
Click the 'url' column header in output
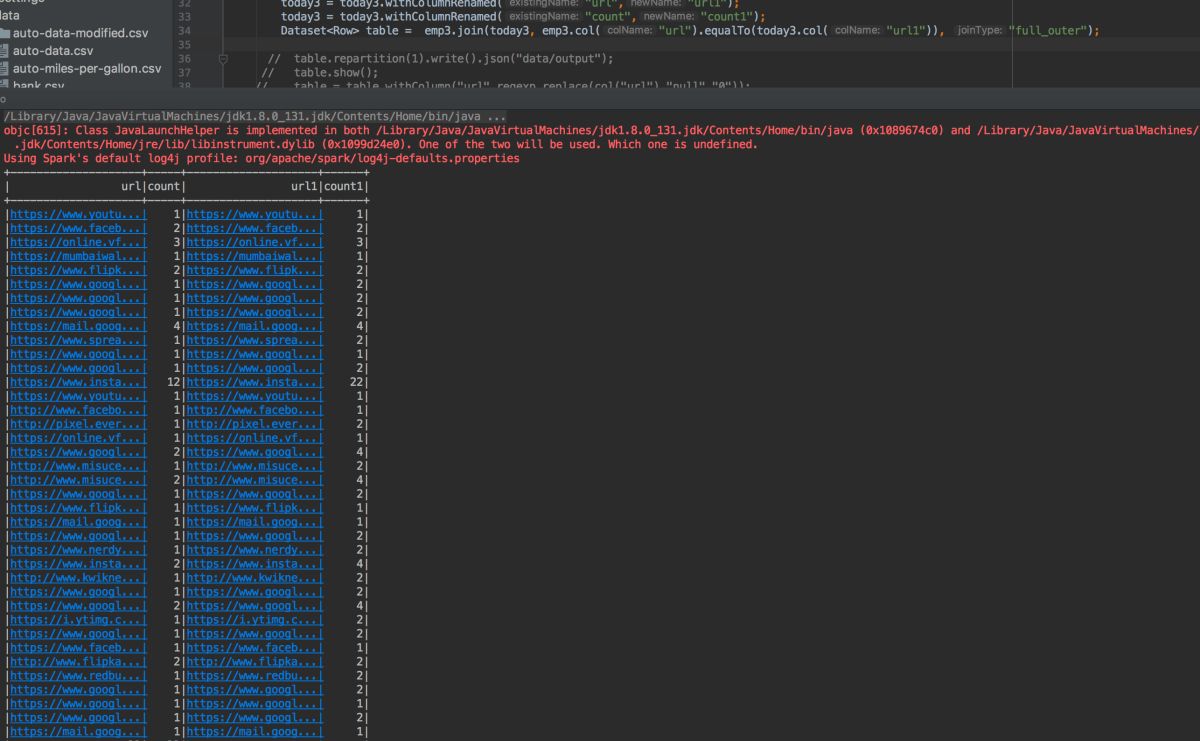(132, 186)
